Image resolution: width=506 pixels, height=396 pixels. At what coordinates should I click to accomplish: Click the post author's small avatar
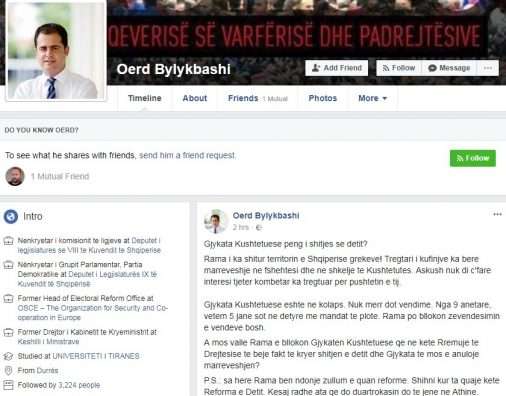point(216,221)
